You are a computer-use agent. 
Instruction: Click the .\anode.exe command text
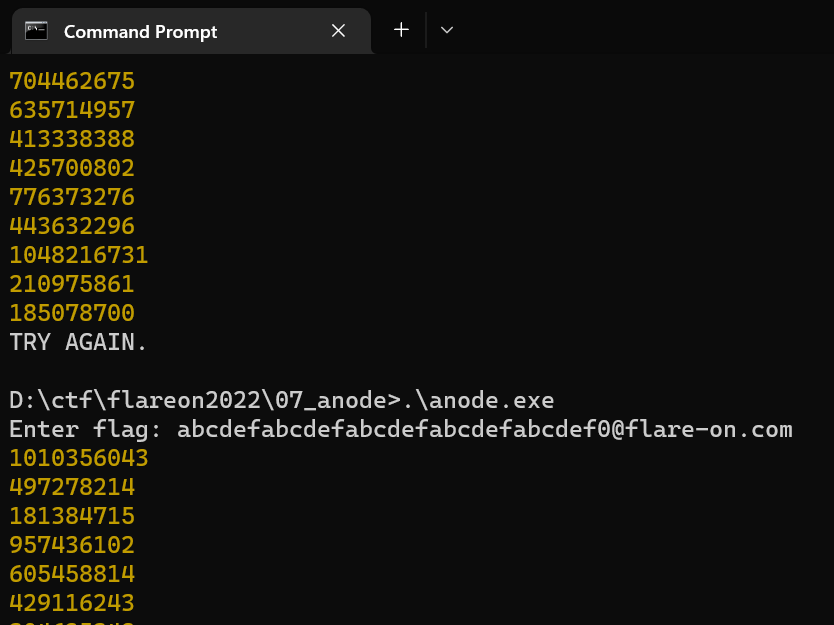coord(478,401)
